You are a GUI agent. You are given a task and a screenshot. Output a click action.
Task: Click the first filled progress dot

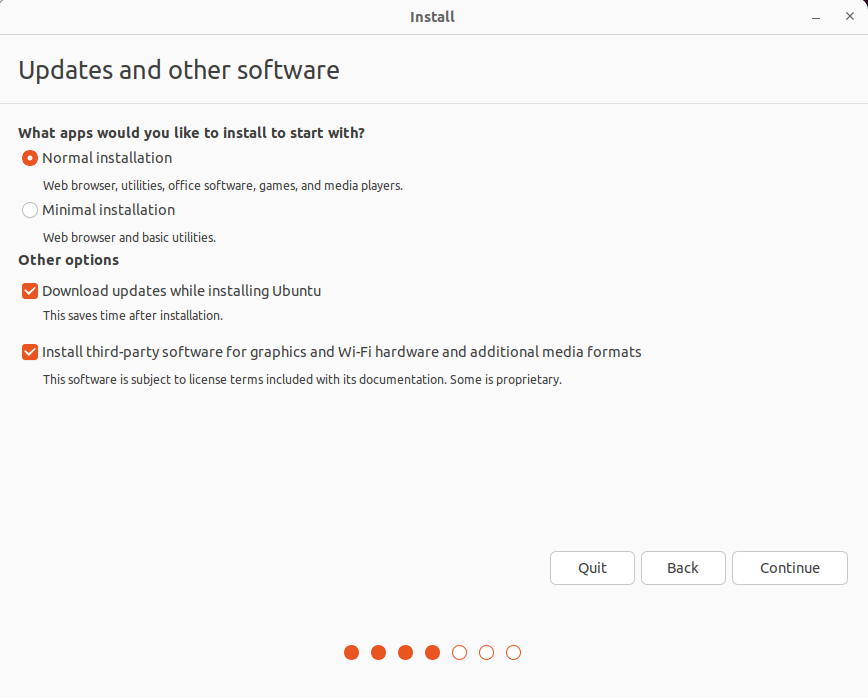coord(351,653)
